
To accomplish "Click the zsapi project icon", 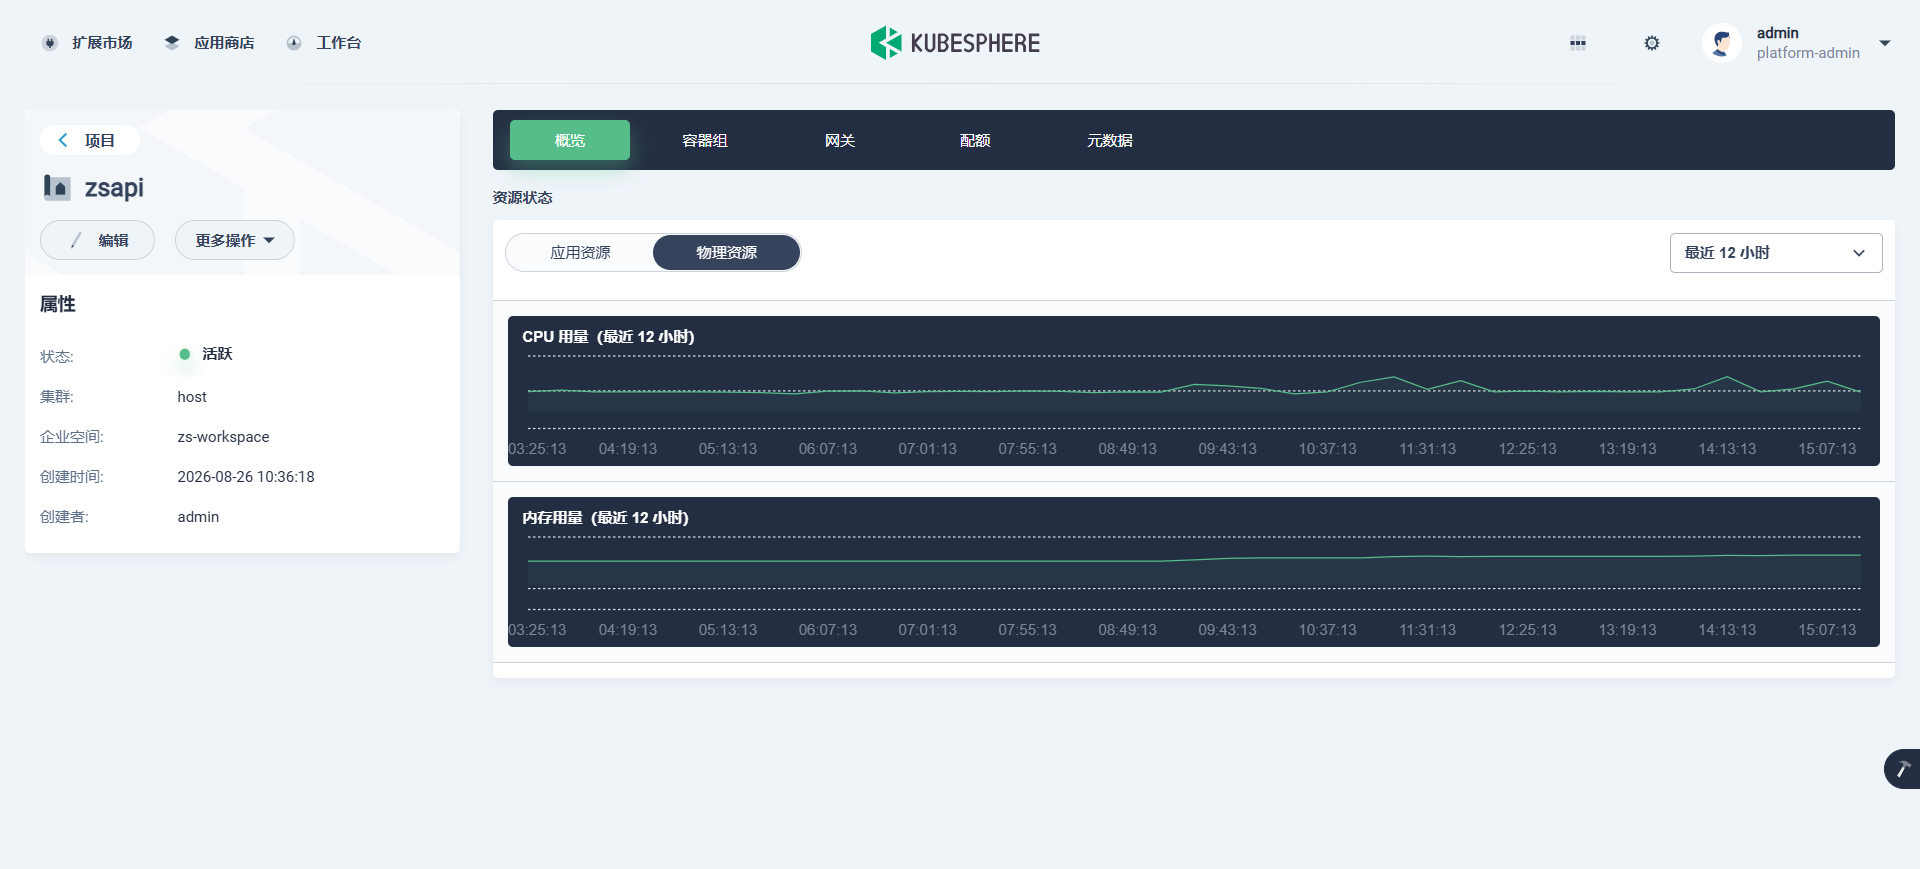I will pyautogui.click(x=56, y=187).
